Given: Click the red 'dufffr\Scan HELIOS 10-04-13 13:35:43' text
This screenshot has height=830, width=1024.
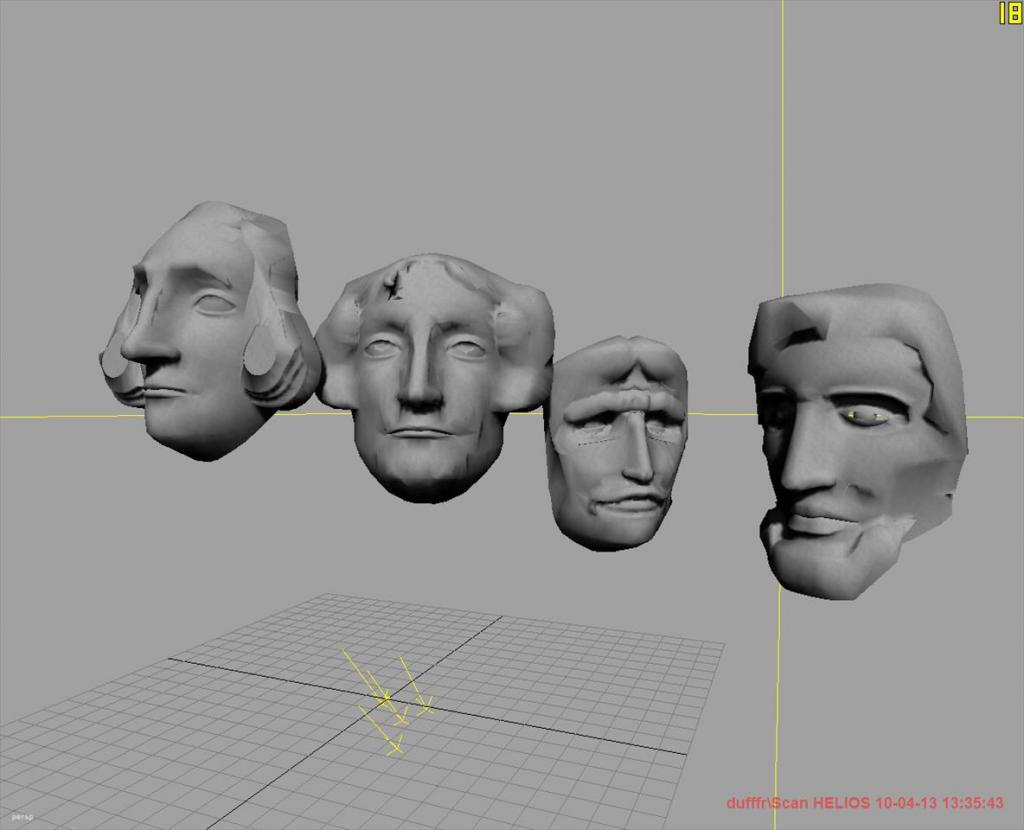Looking at the screenshot, I should [x=865, y=803].
